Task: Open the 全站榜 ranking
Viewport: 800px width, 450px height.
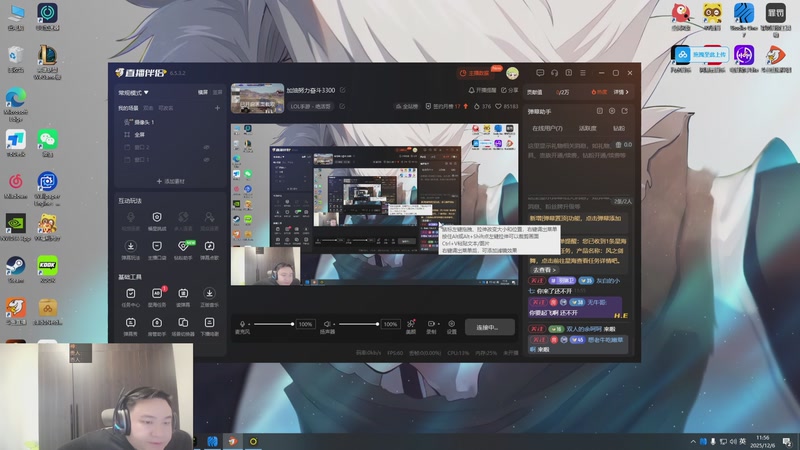Action: click(x=407, y=107)
